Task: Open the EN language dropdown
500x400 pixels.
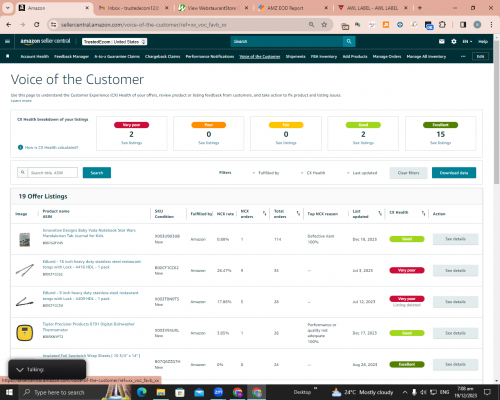Action: click(x=467, y=42)
